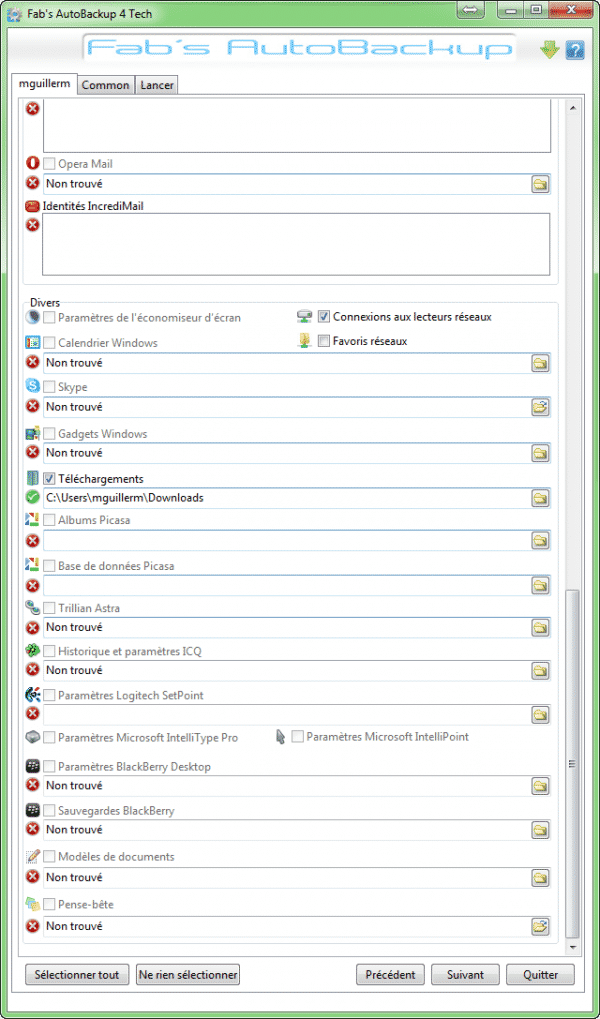The image size is (600, 1019).
Task: Uncheck the Téléchargements checkbox
Action: [x=49, y=478]
